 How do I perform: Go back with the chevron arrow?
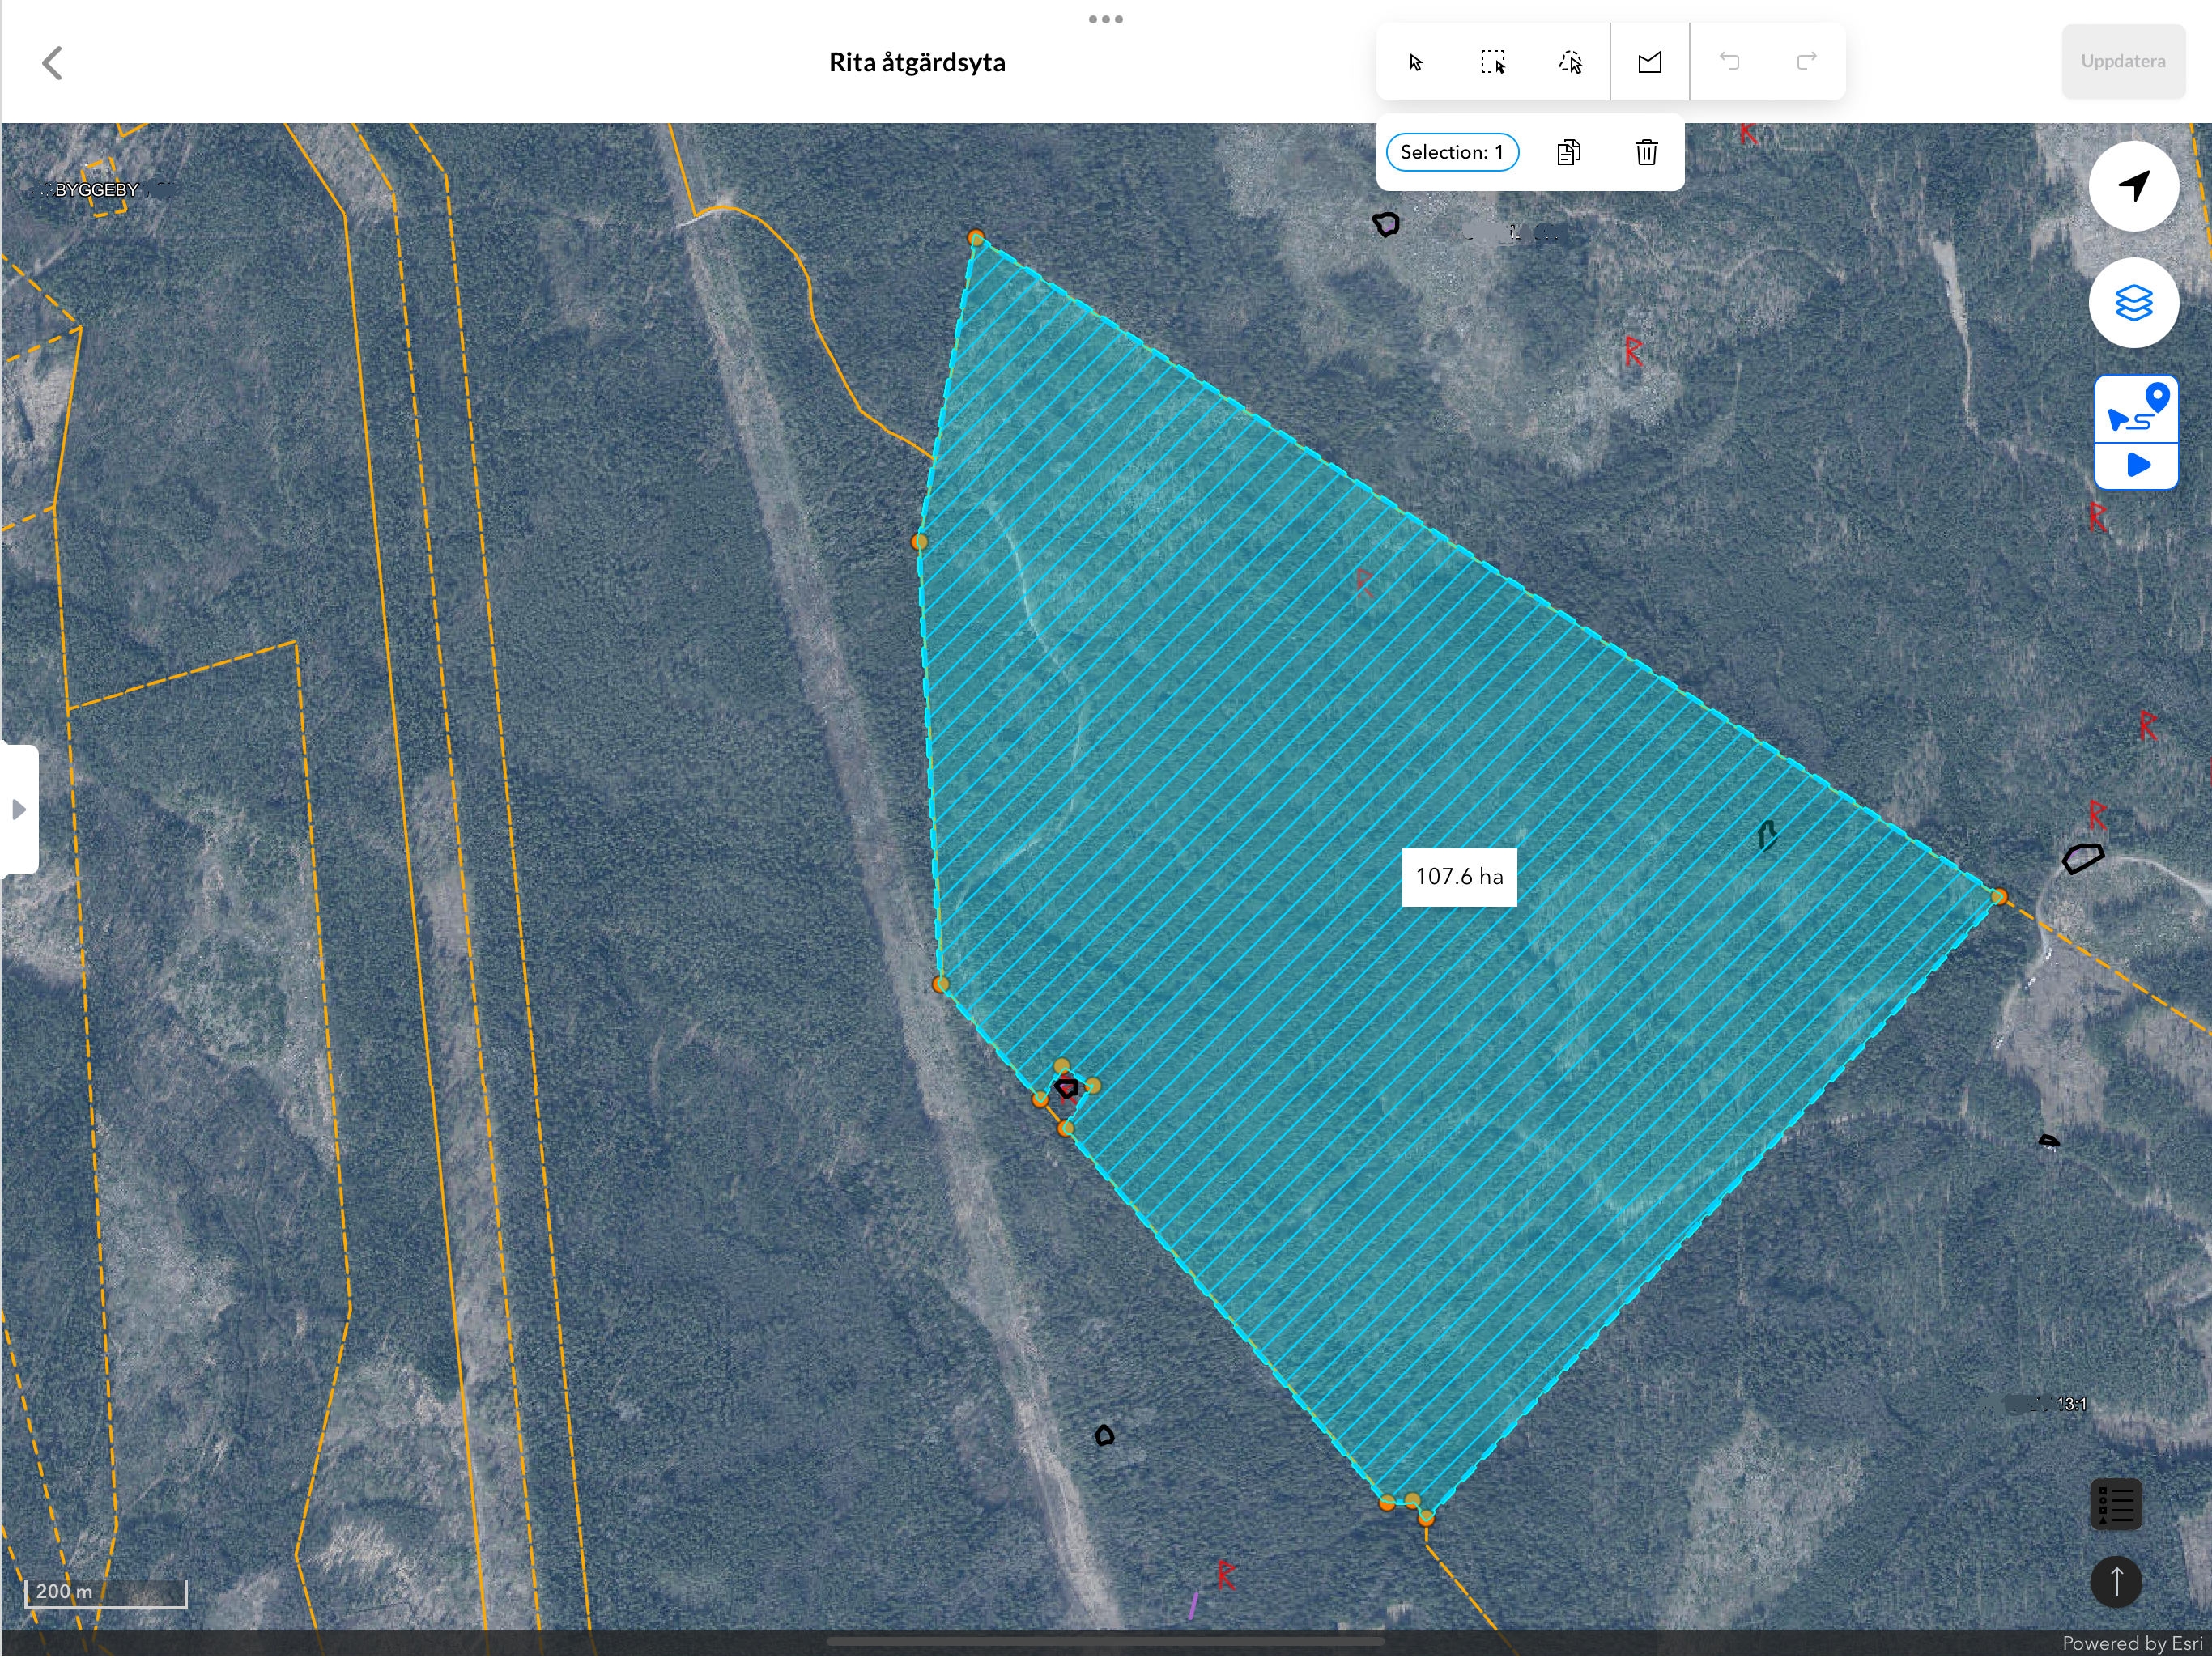point(53,63)
